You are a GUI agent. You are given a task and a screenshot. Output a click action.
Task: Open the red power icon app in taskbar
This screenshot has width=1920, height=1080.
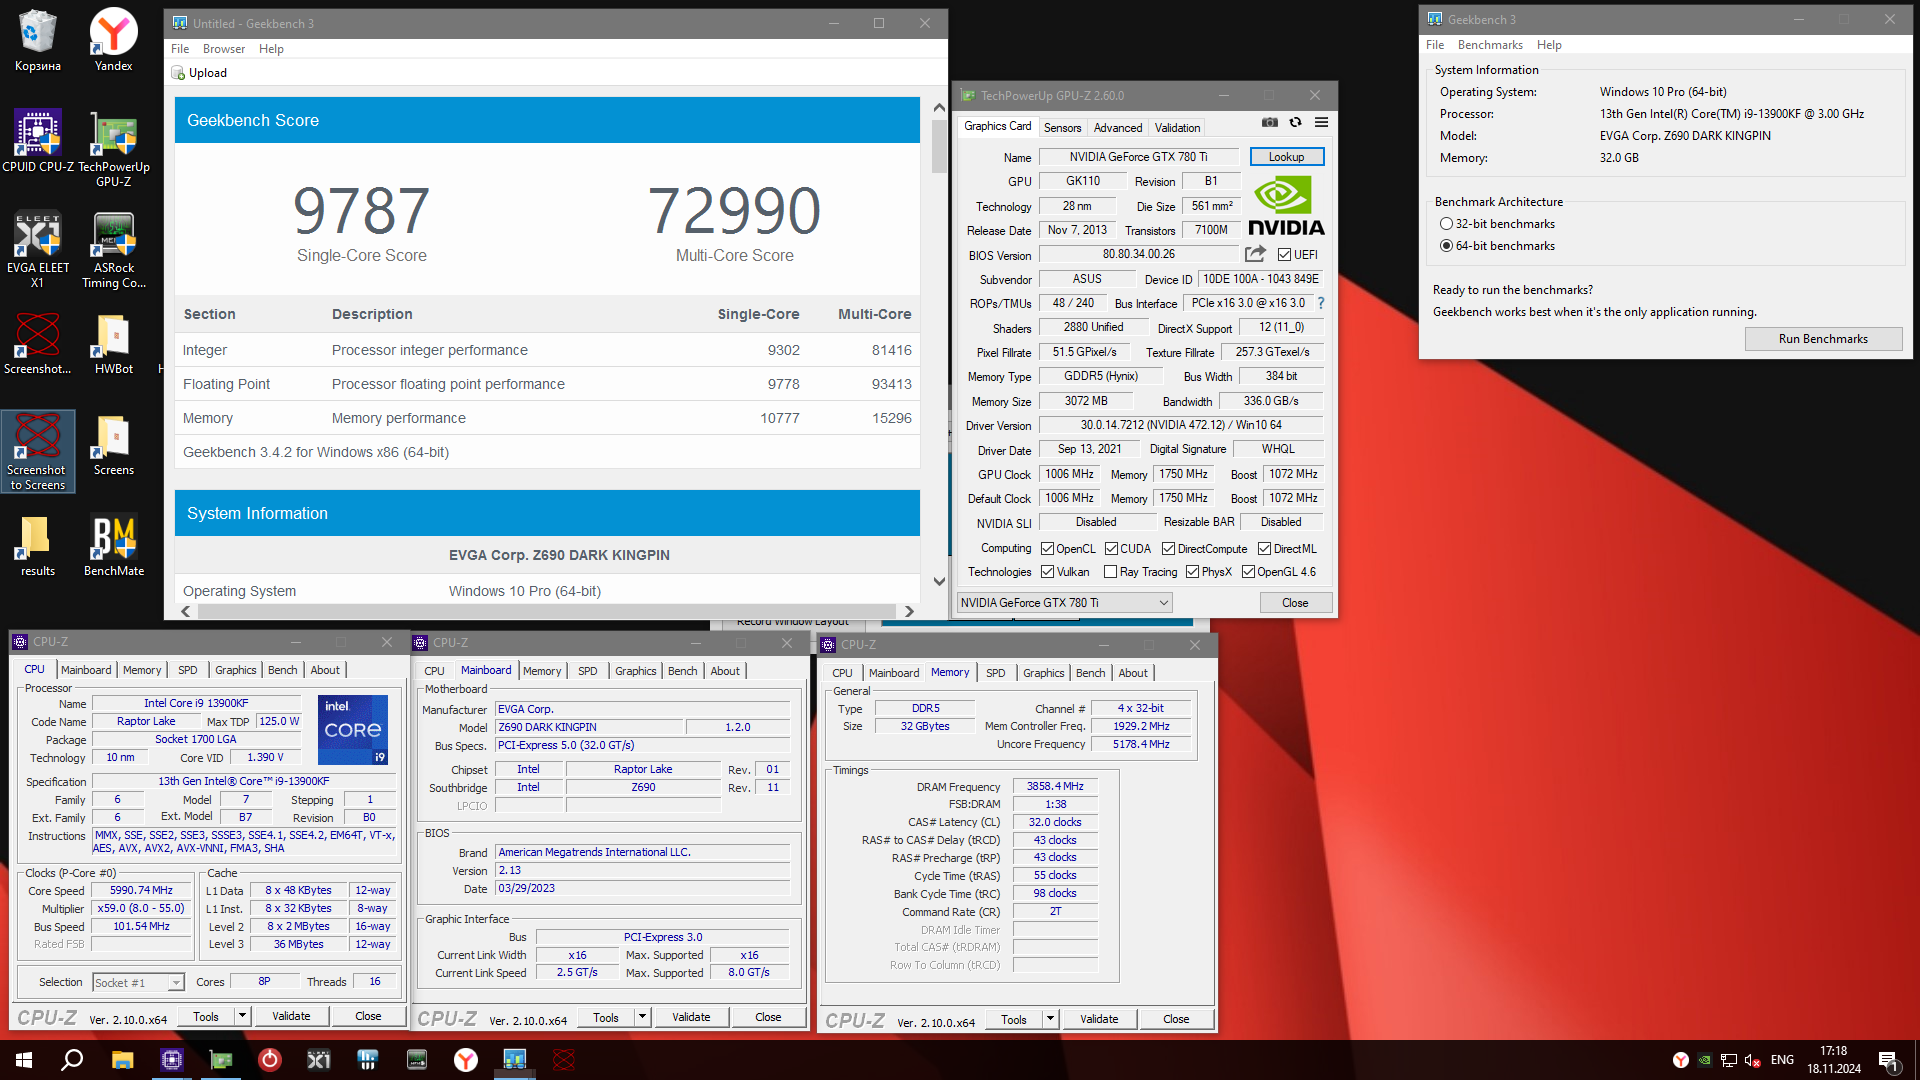270,1060
